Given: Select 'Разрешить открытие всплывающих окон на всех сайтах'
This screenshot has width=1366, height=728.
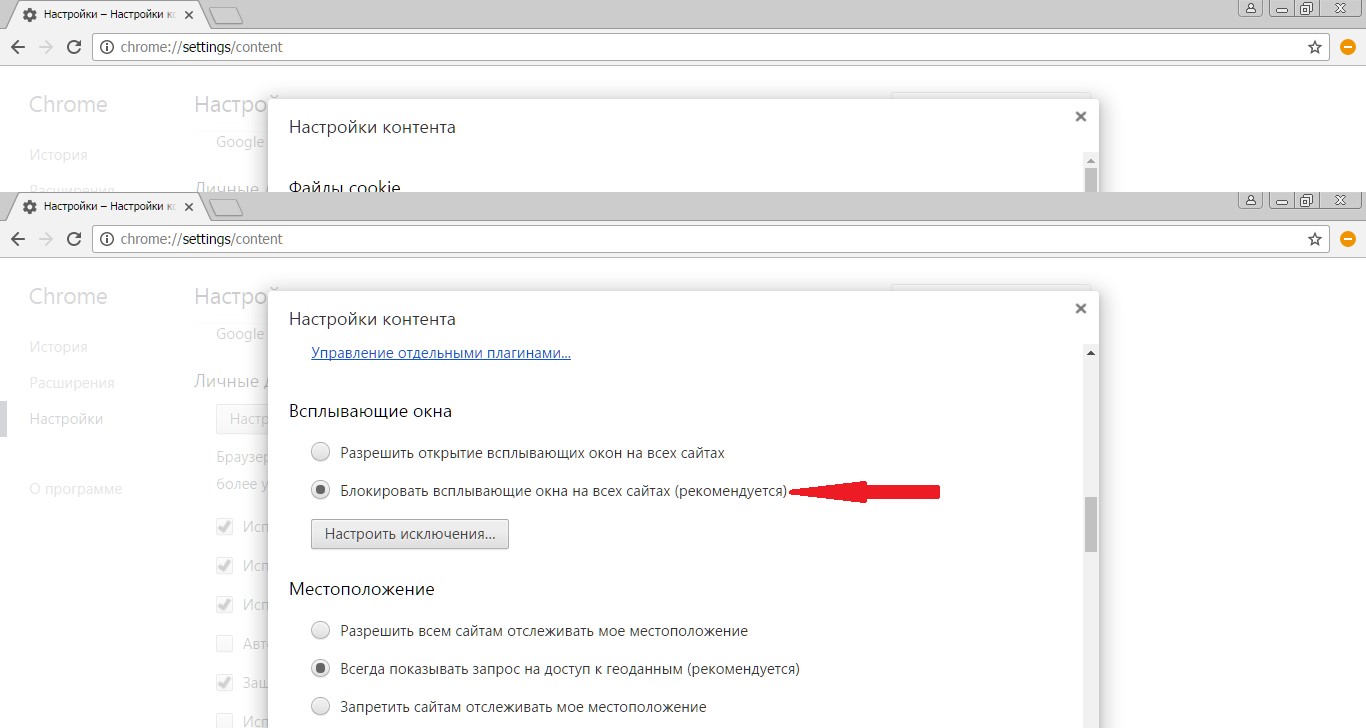Looking at the screenshot, I should point(320,452).
